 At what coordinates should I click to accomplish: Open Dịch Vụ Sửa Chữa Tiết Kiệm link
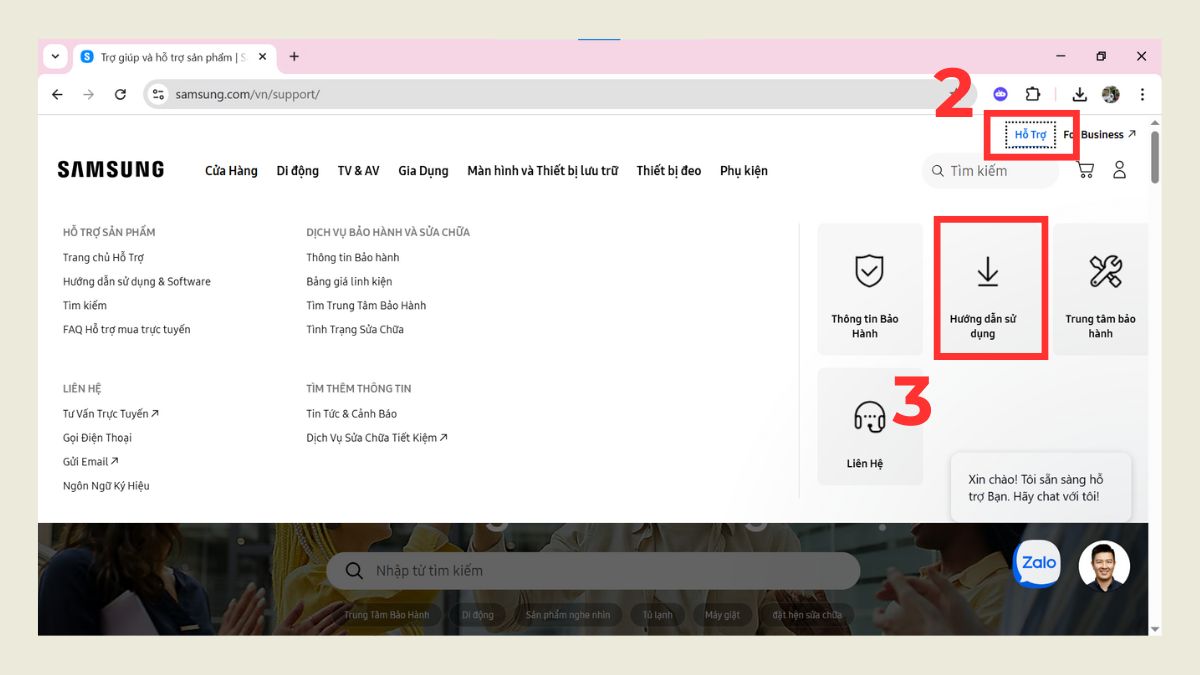[377, 438]
